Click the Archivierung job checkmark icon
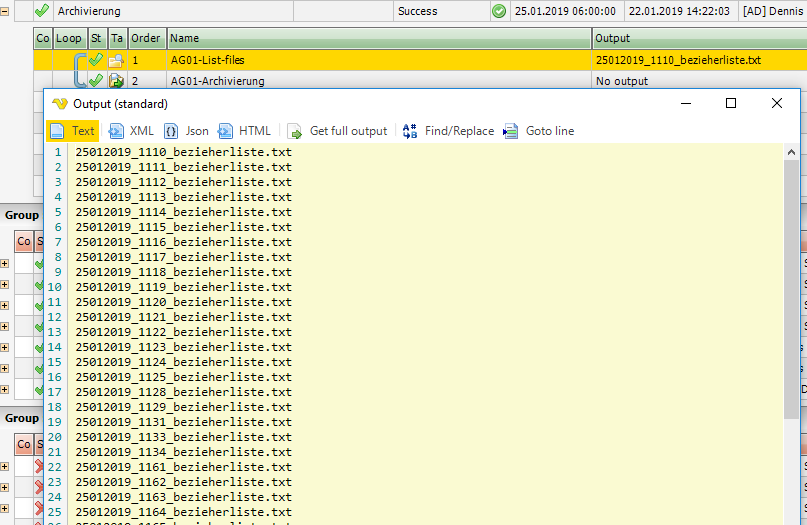The width and height of the screenshot is (807, 525). coord(42,11)
